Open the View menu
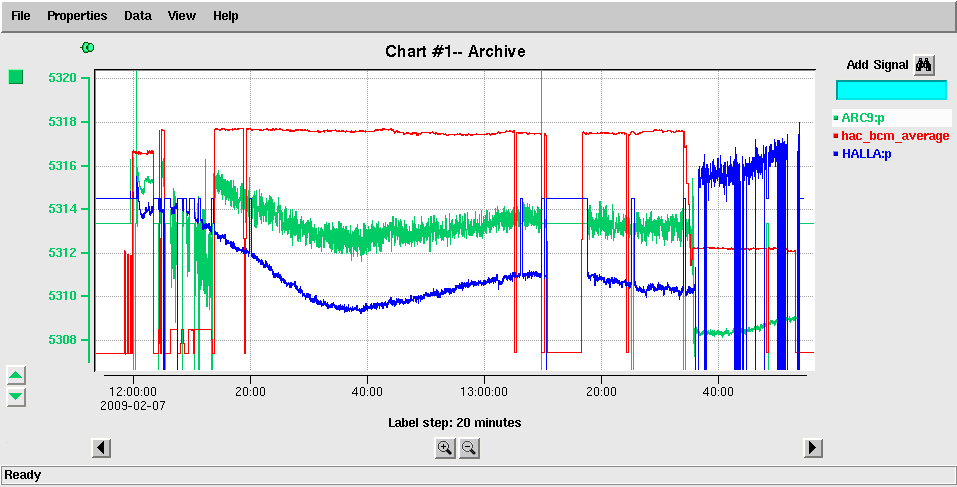The height and width of the screenshot is (487, 957). [x=182, y=16]
